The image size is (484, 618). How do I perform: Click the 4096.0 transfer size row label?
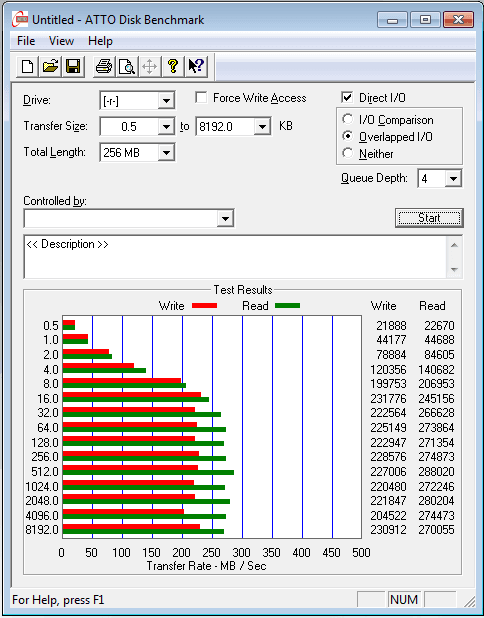42,515
